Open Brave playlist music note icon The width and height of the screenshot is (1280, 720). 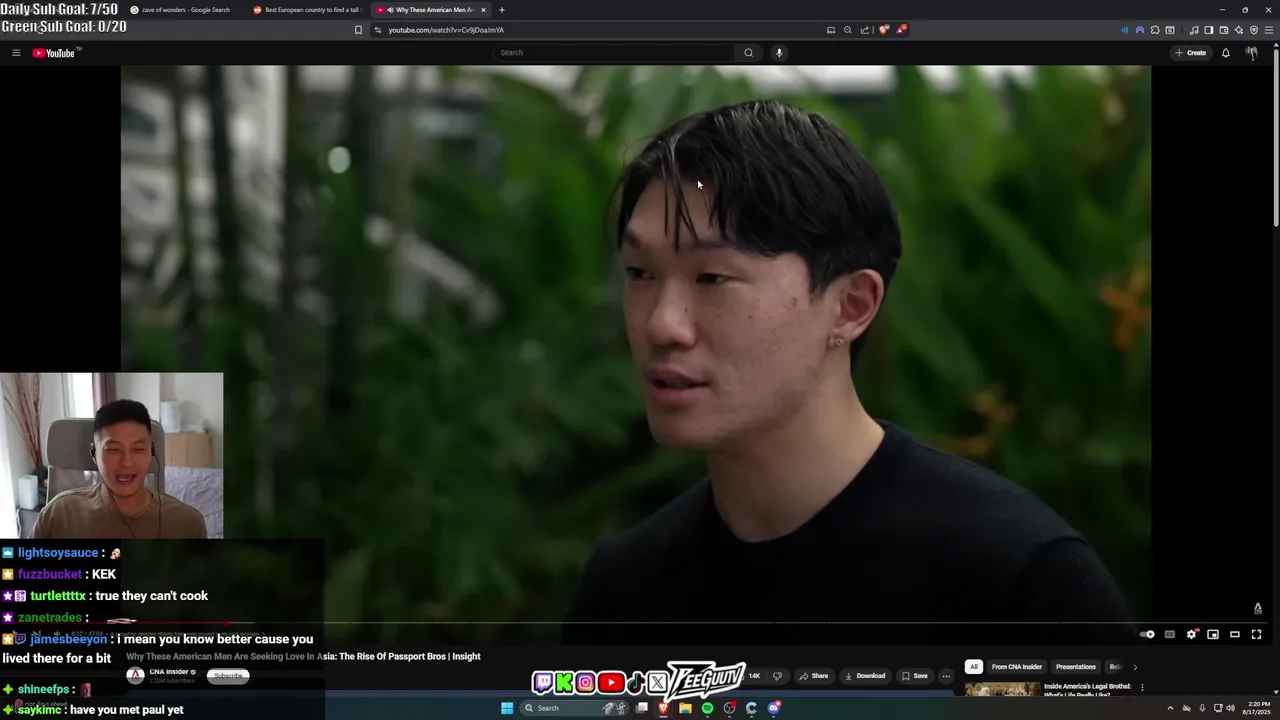tap(1194, 30)
